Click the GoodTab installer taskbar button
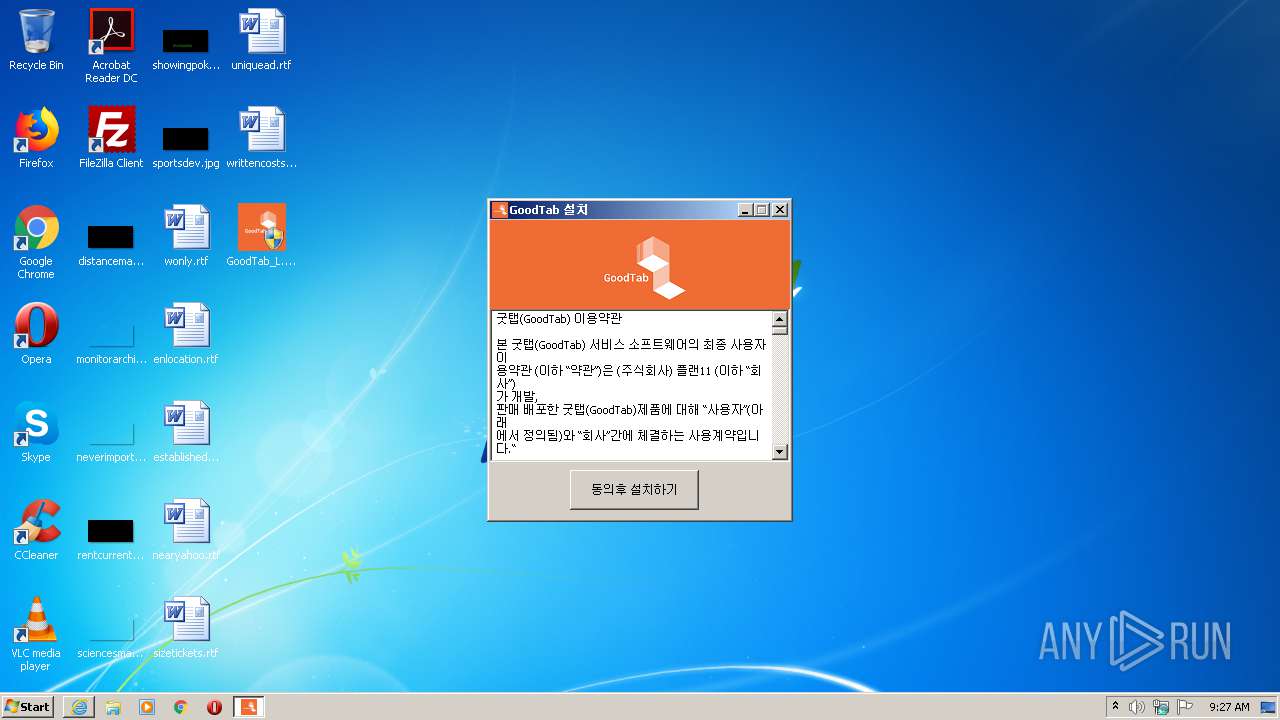 tap(249, 707)
